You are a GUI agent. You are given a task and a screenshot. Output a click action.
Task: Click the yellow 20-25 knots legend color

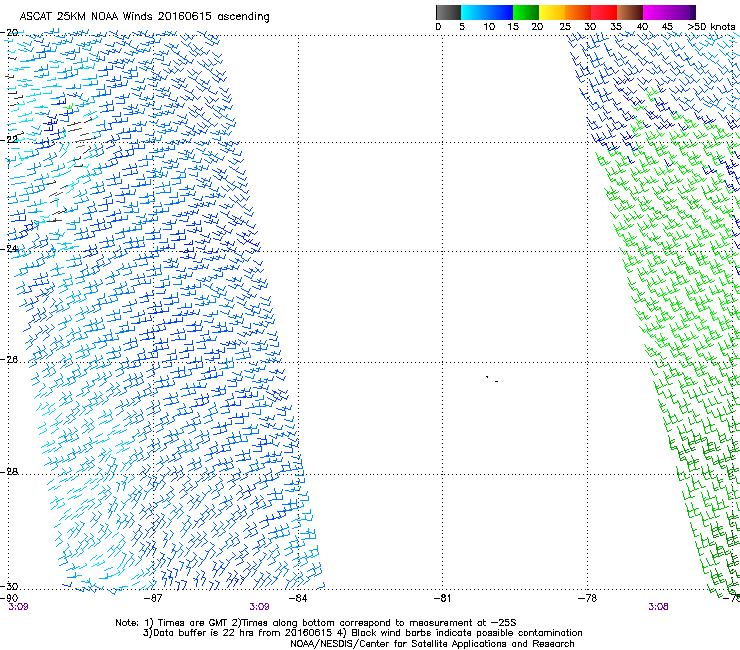pos(552,12)
